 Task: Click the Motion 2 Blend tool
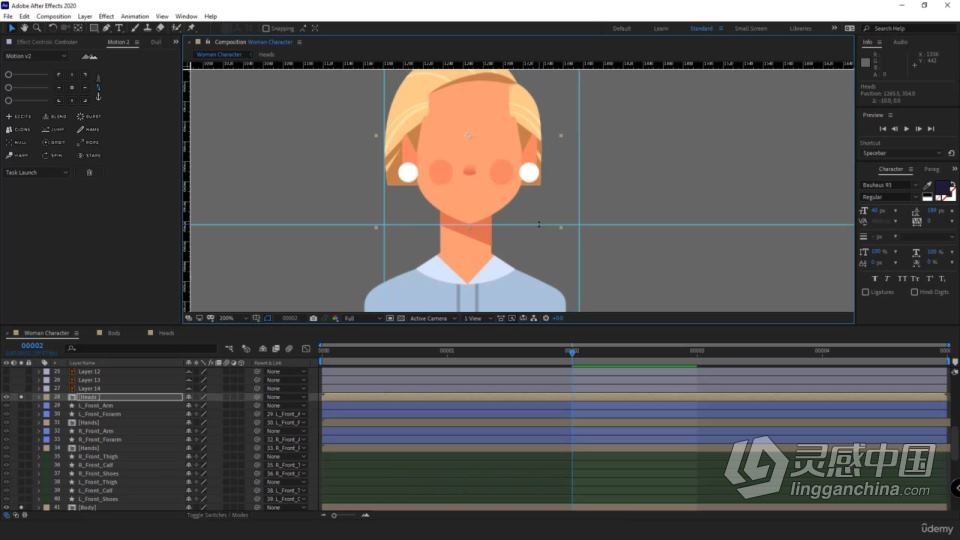(x=54, y=116)
